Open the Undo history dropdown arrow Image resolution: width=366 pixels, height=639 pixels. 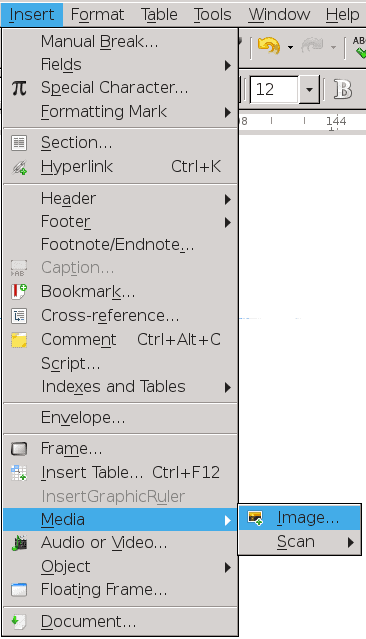[290, 47]
